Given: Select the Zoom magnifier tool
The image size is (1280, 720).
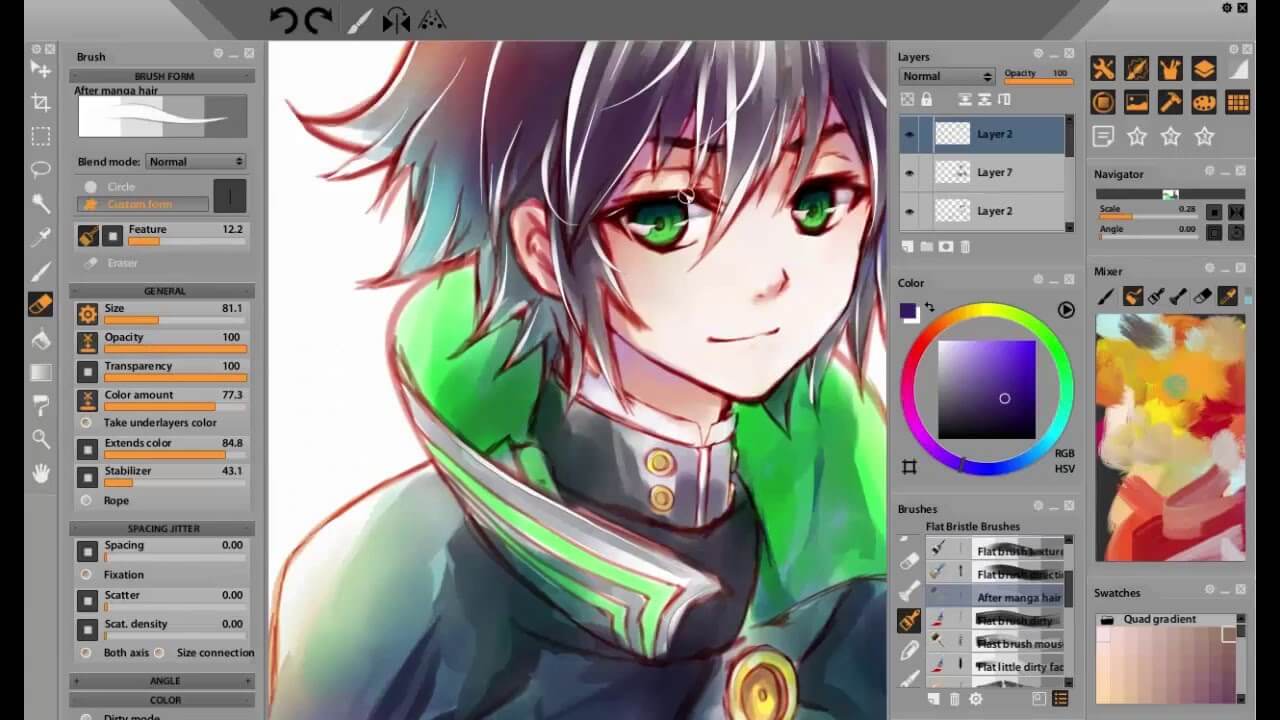Looking at the screenshot, I should click(x=40, y=440).
